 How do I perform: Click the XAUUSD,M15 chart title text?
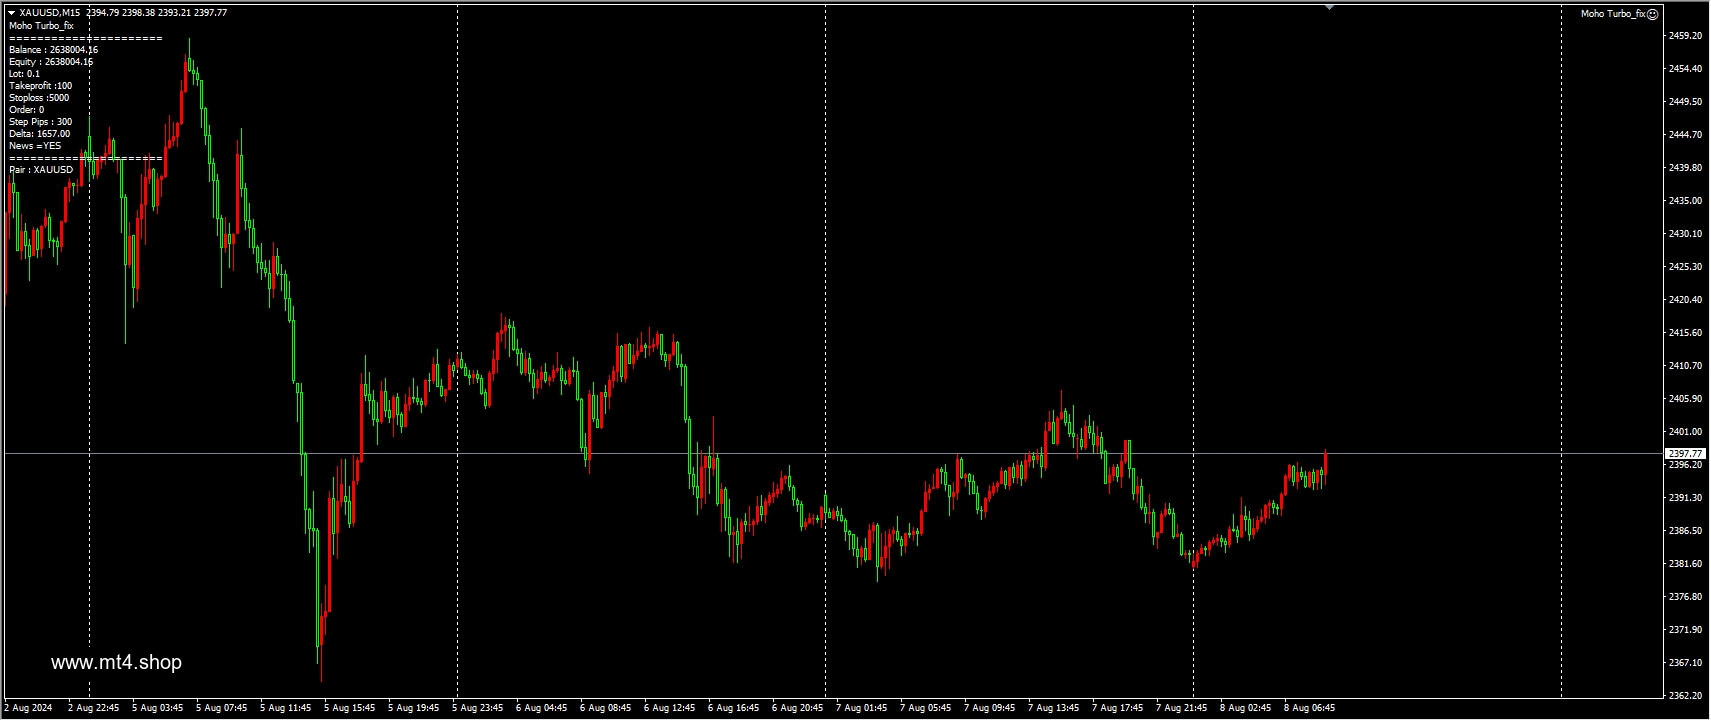tap(50, 13)
